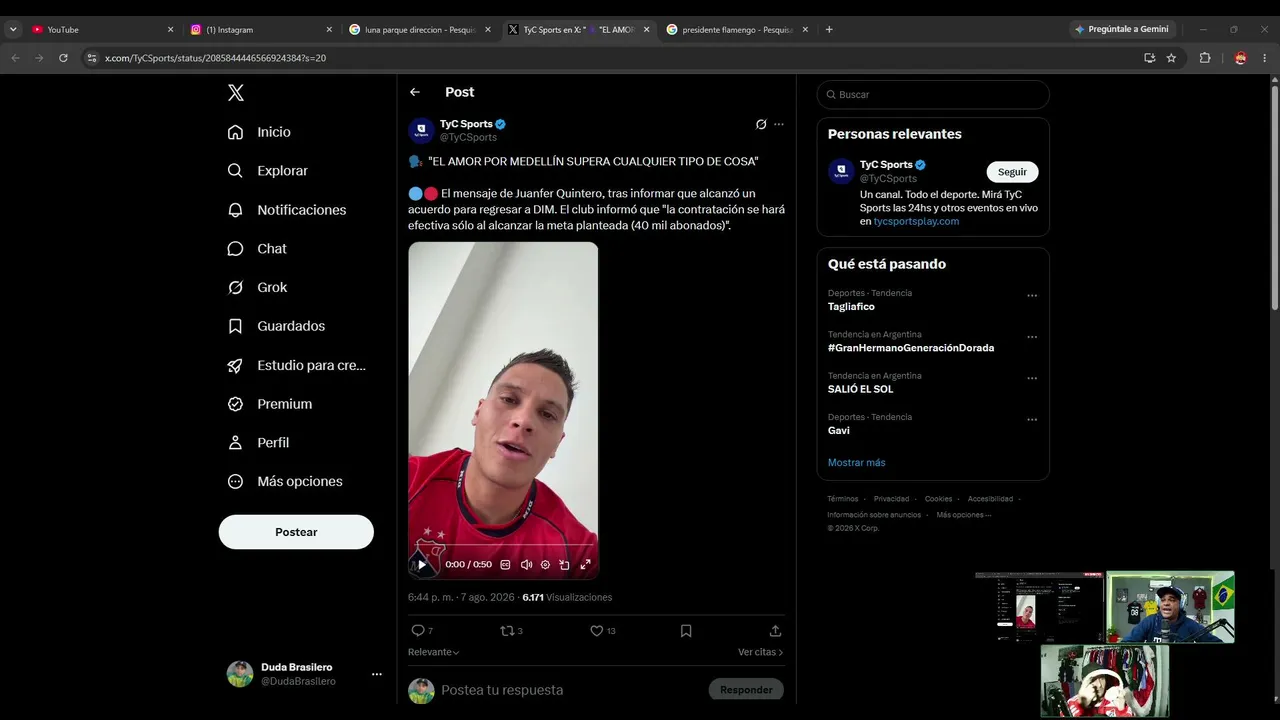Reload the current page
The image size is (1280, 720).
coord(63,58)
